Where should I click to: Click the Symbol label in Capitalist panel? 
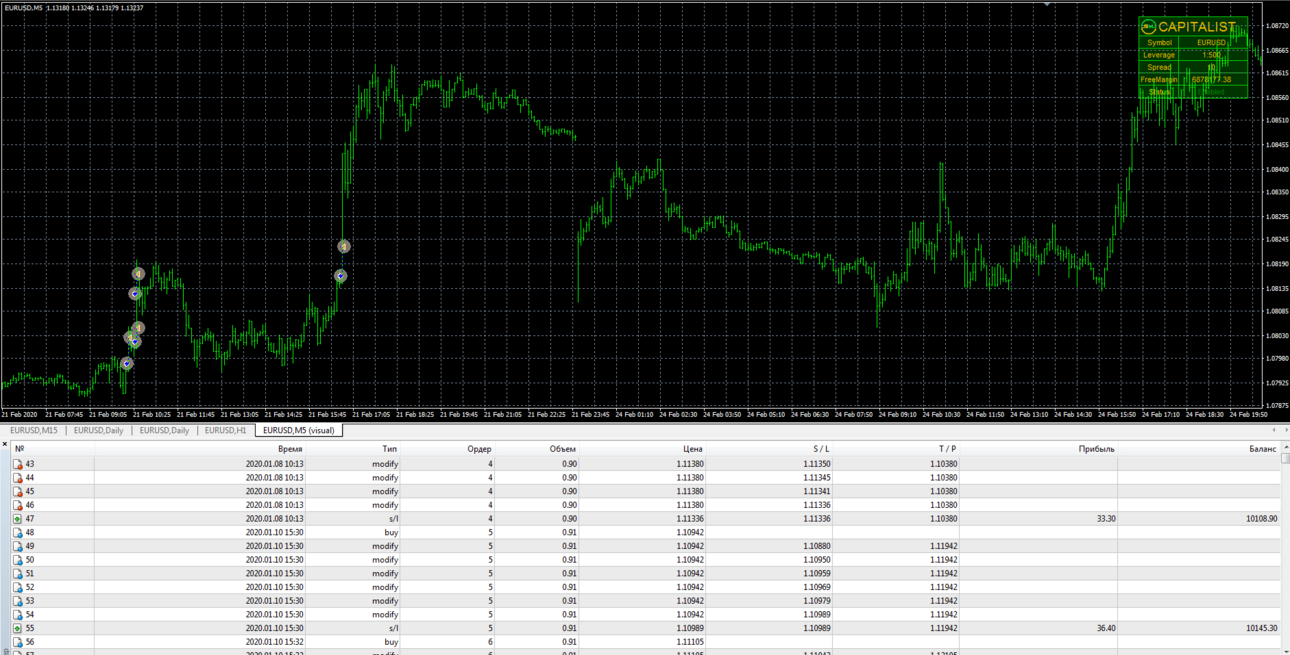[1159, 43]
